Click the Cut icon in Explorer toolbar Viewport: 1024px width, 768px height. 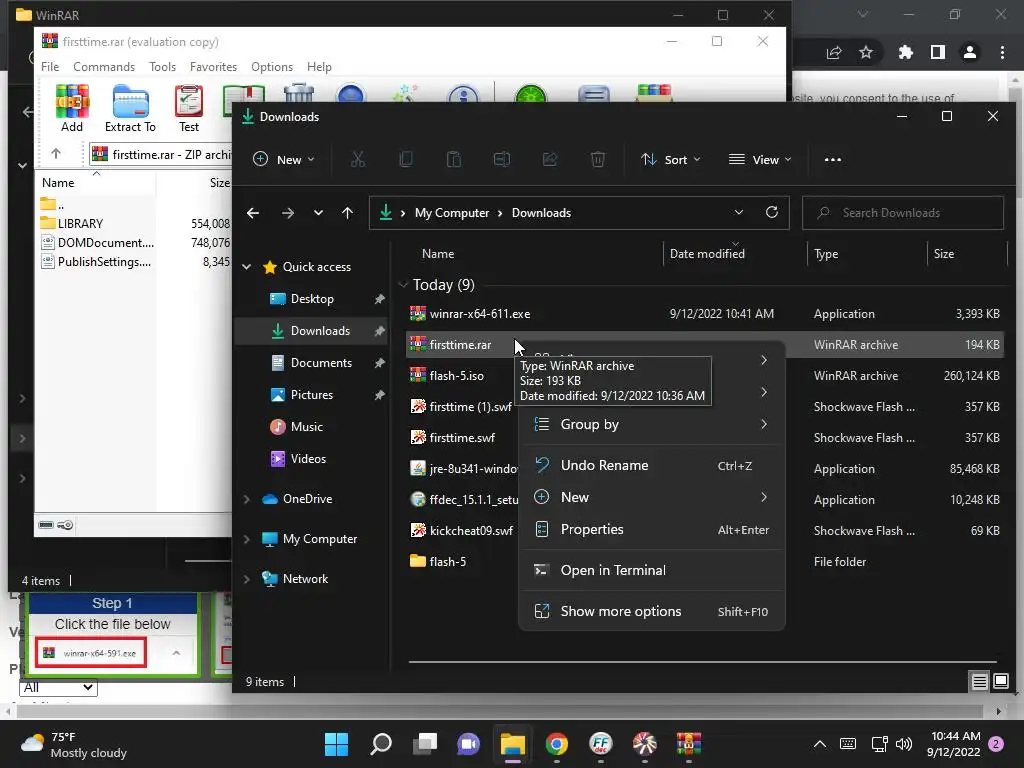click(358, 159)
